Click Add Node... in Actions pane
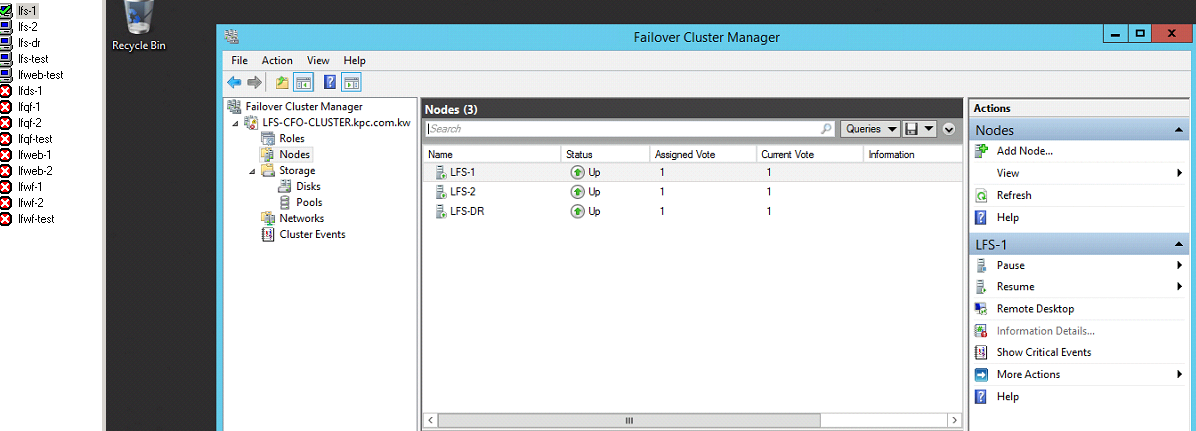The image size is (1196, 431). pyautogui.click(x=1024, y=151)
